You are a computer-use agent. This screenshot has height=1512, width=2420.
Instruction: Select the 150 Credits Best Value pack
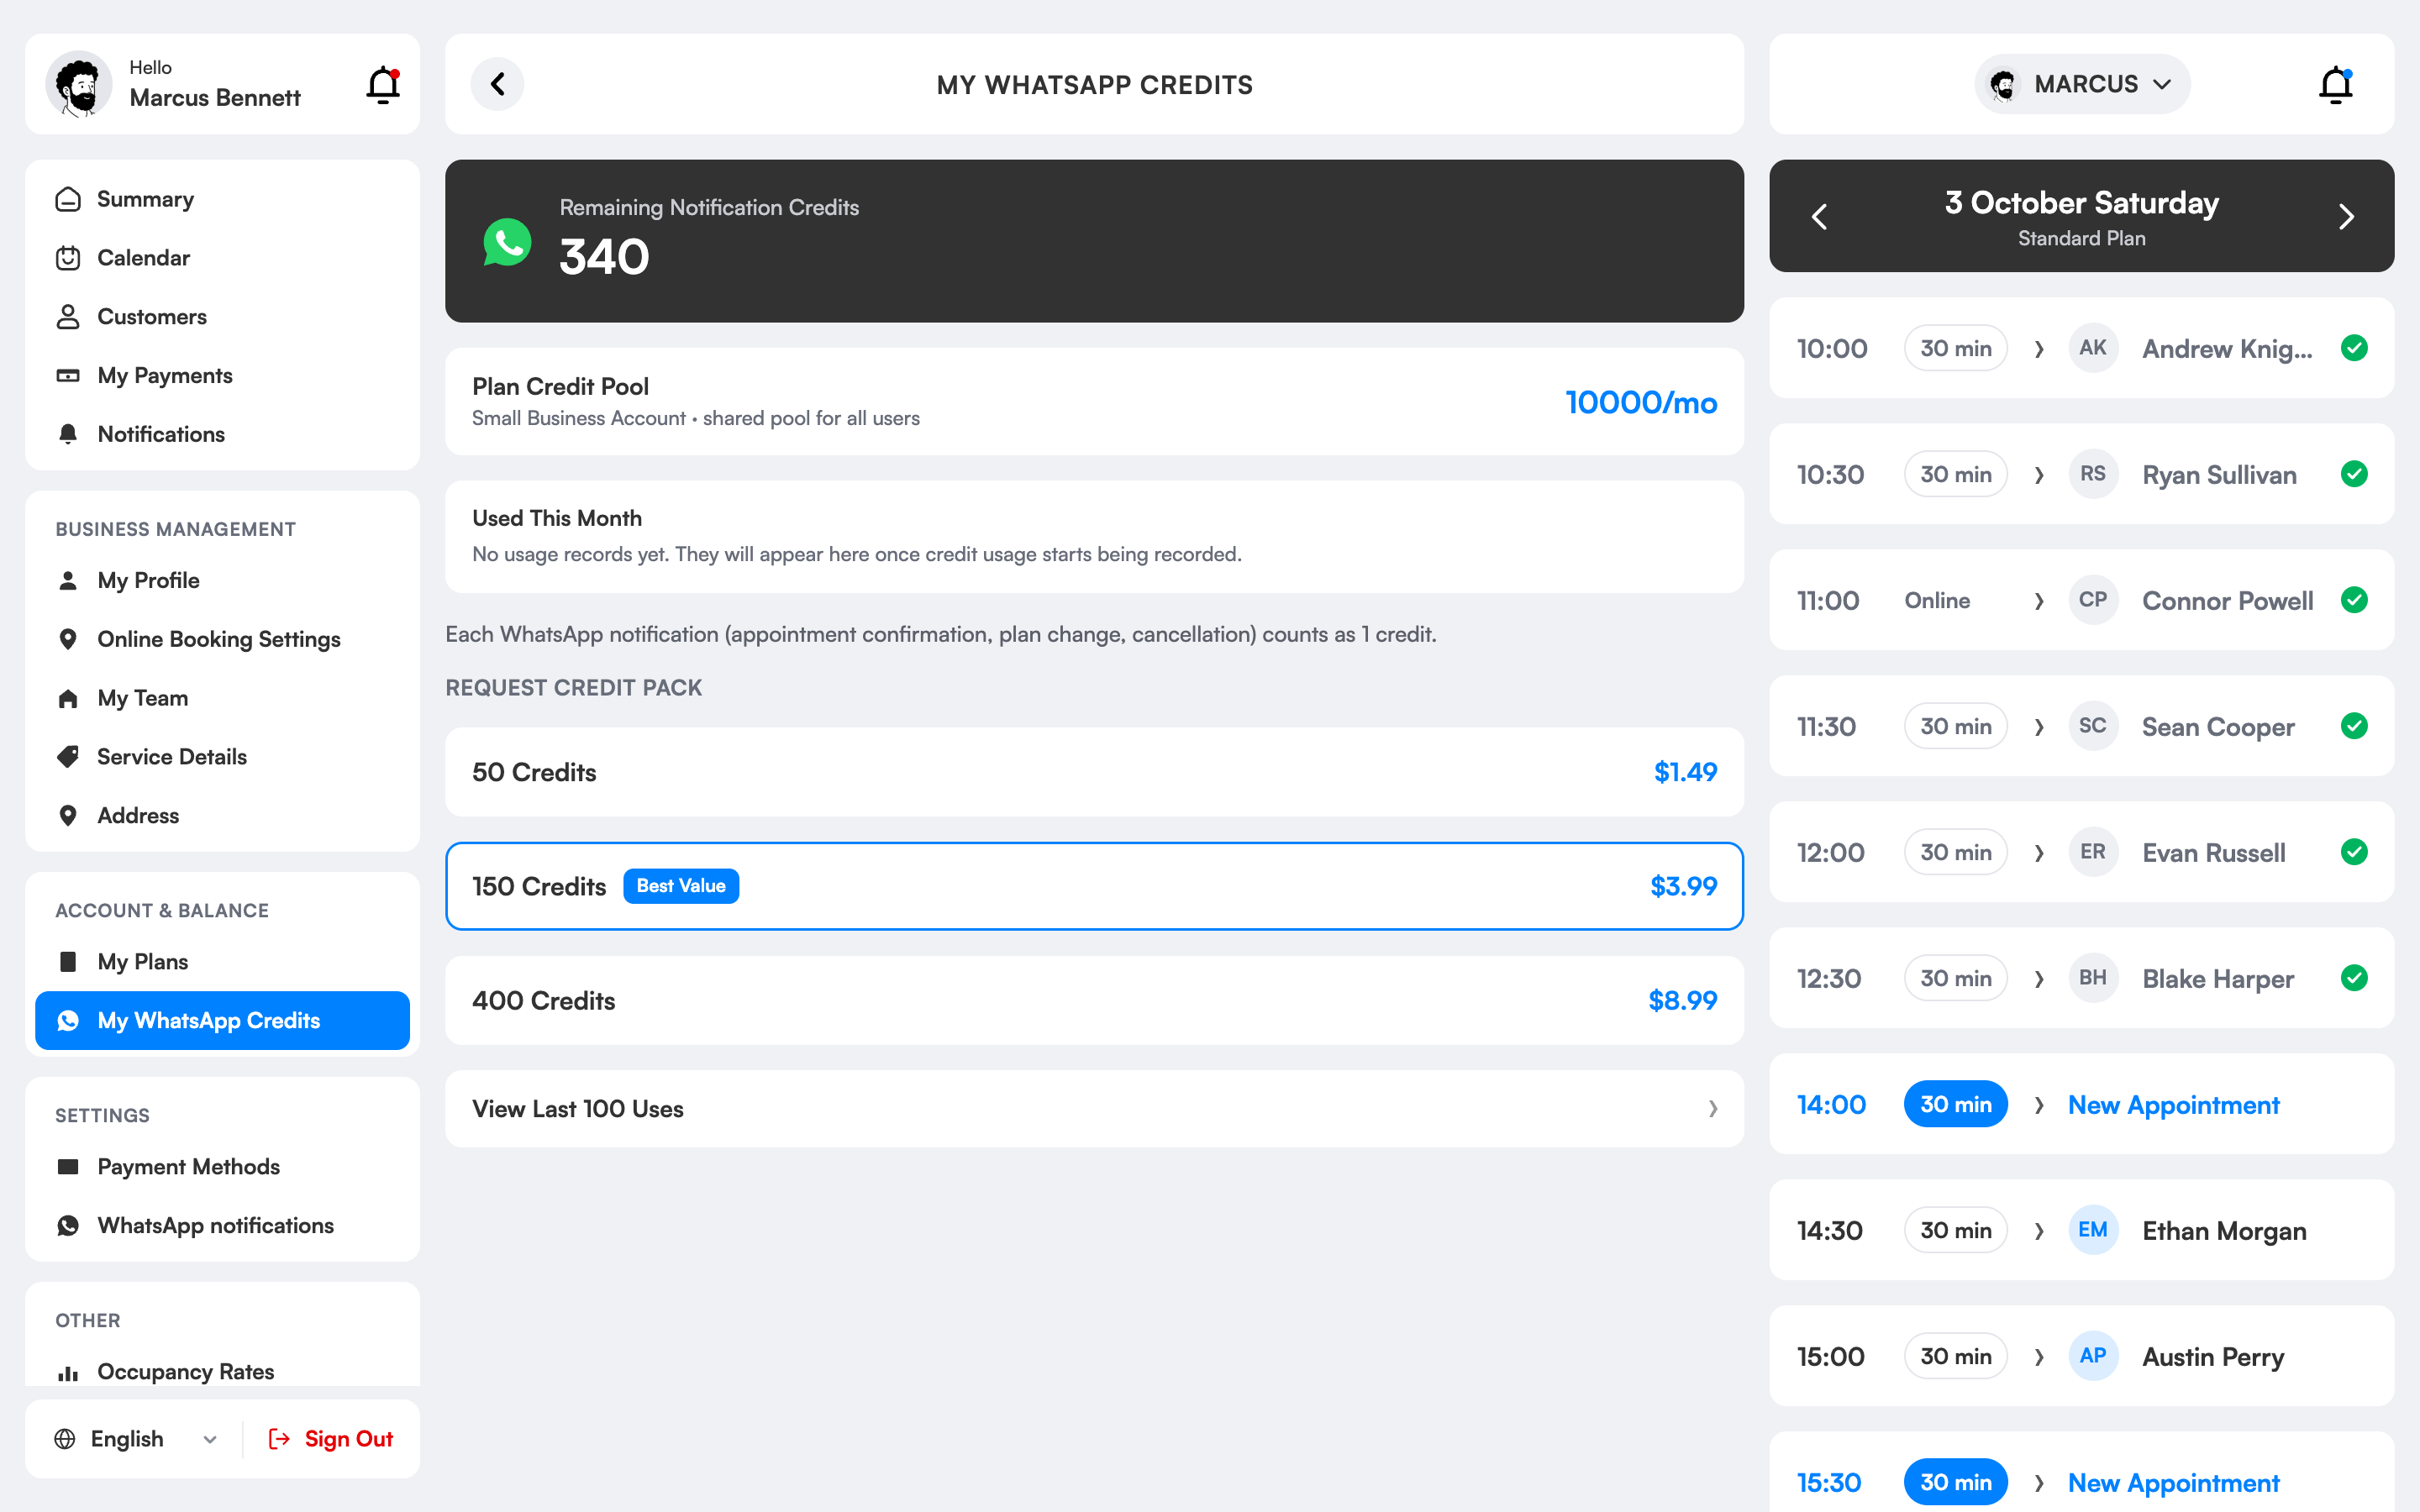1094,886
